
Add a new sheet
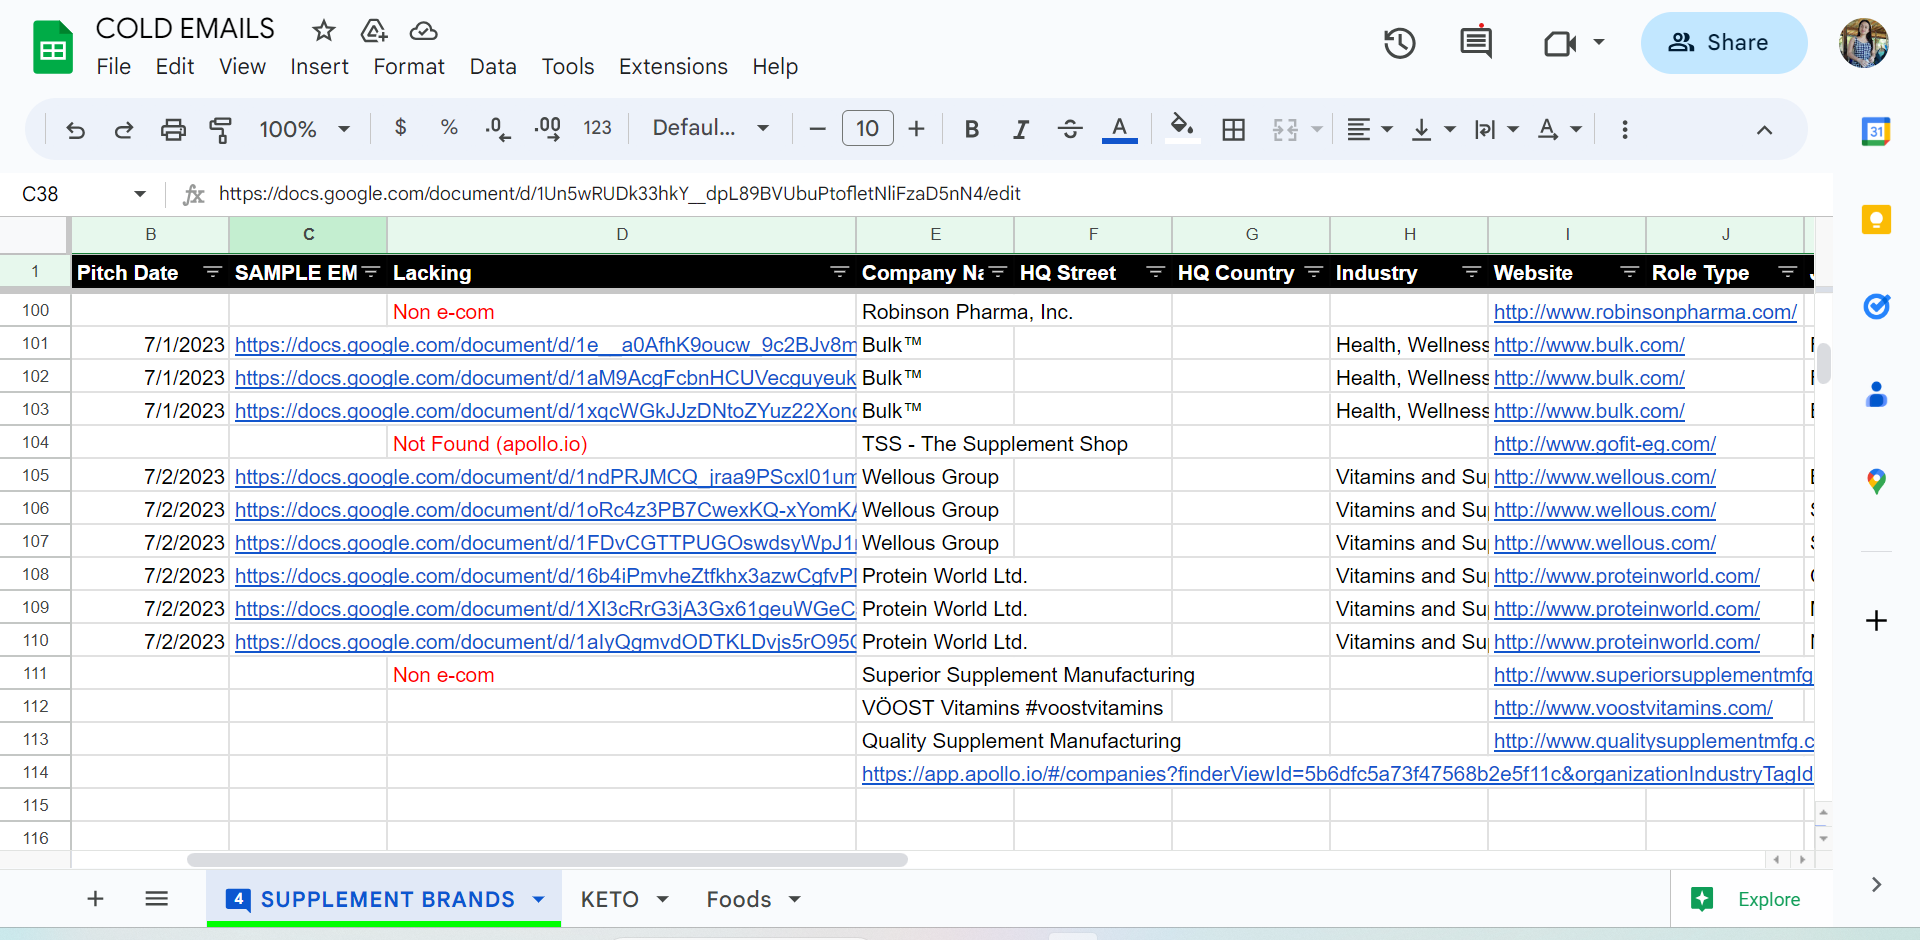click(95, 899)
